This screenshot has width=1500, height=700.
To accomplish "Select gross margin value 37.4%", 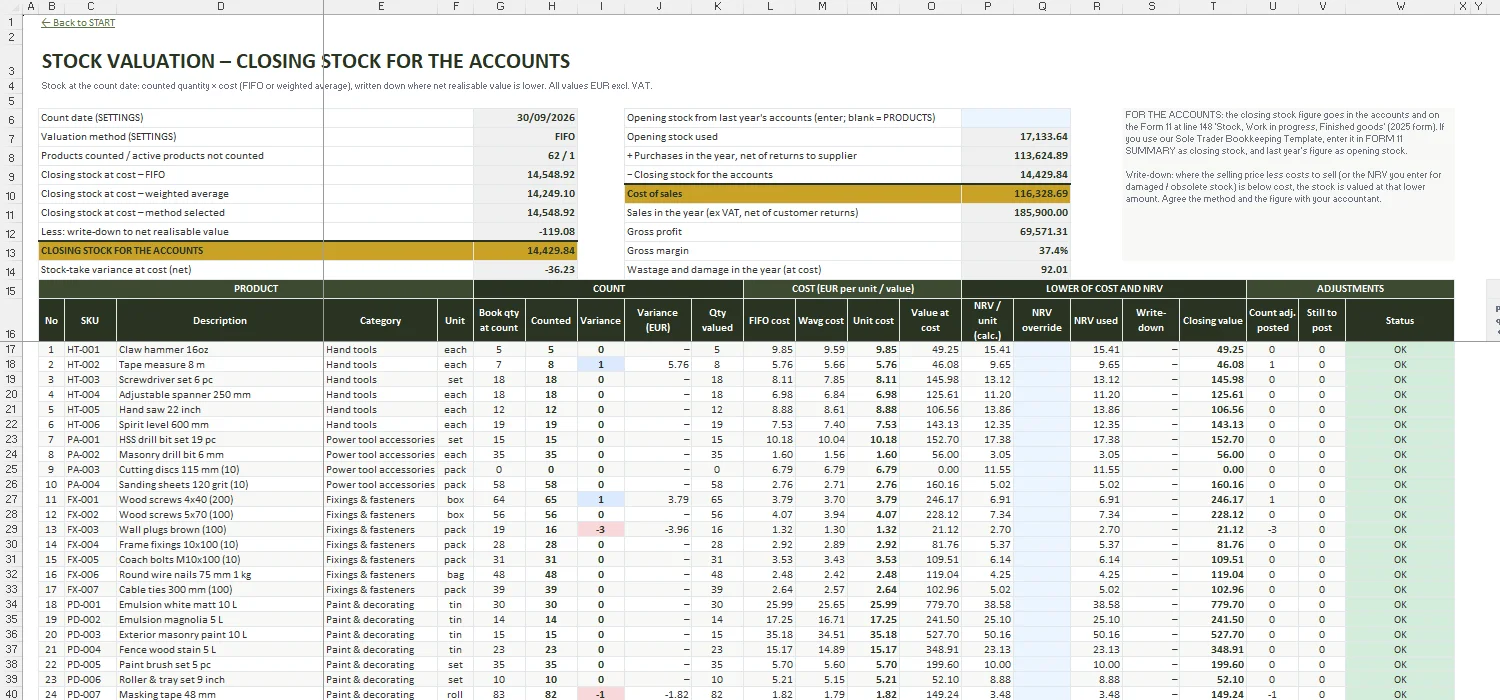I will [1015, 251].
